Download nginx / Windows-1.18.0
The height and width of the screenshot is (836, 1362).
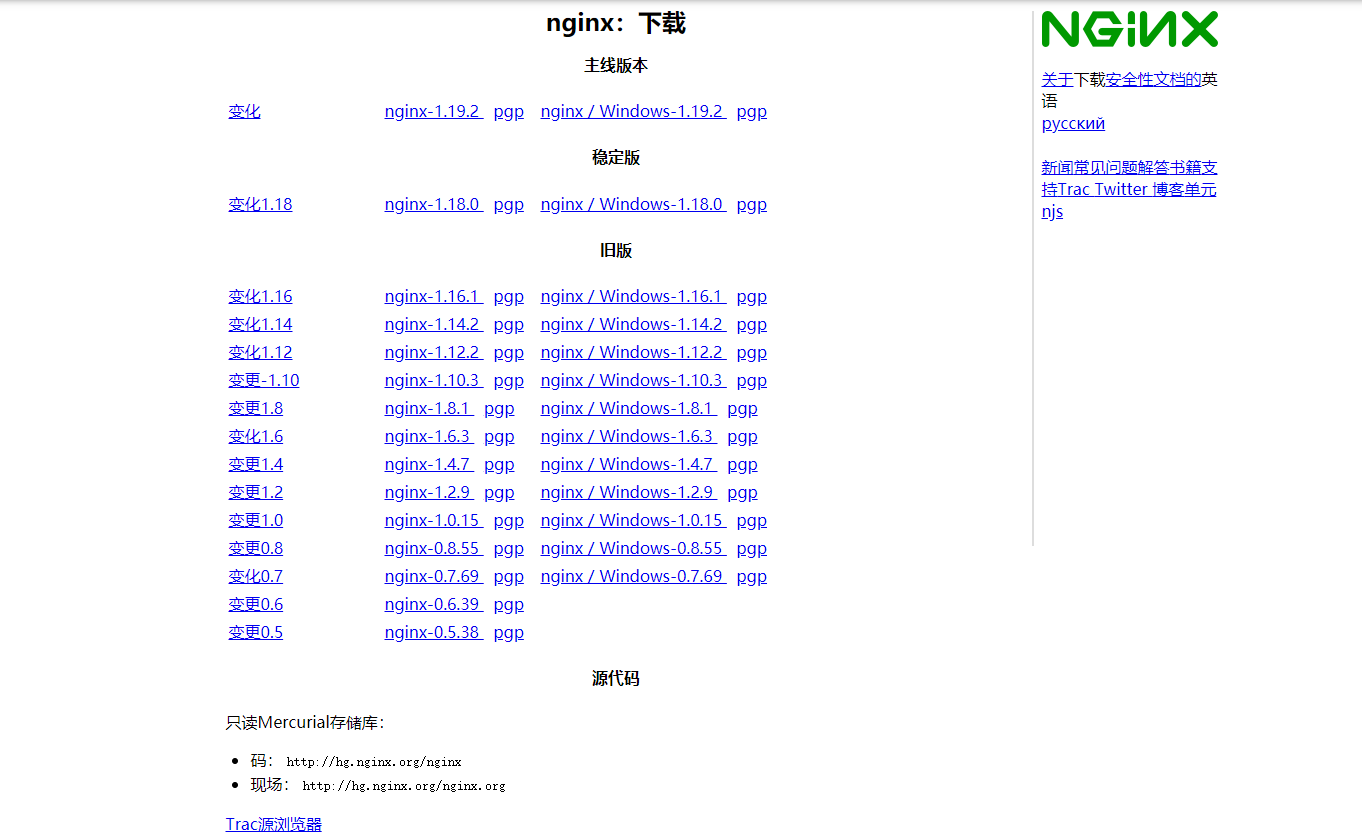(633, 204)
